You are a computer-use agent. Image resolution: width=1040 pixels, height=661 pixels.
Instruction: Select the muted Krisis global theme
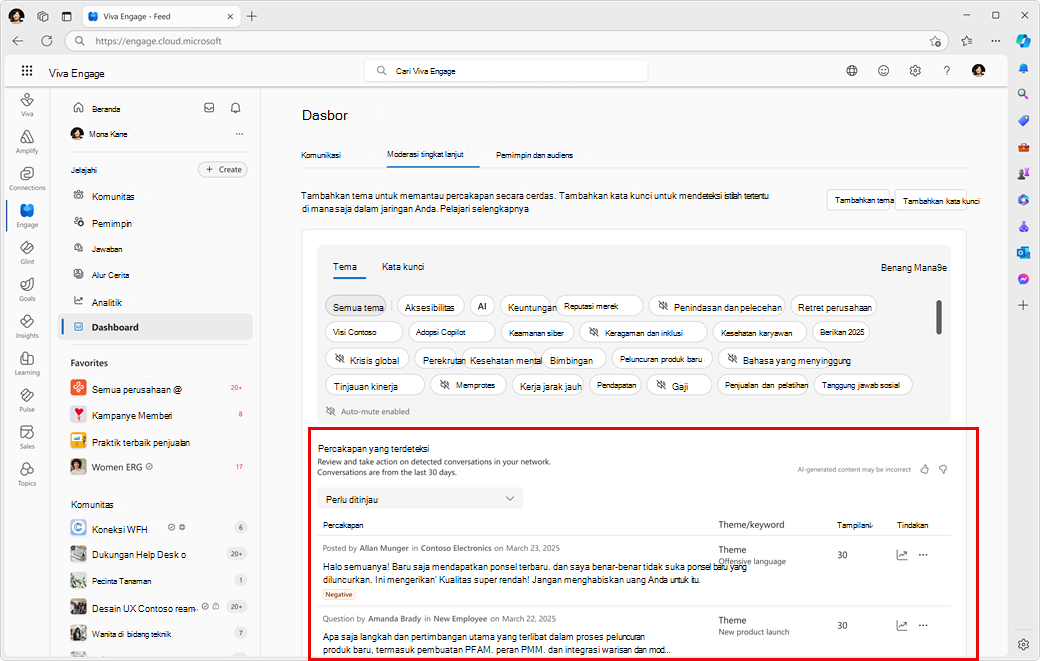366,359
